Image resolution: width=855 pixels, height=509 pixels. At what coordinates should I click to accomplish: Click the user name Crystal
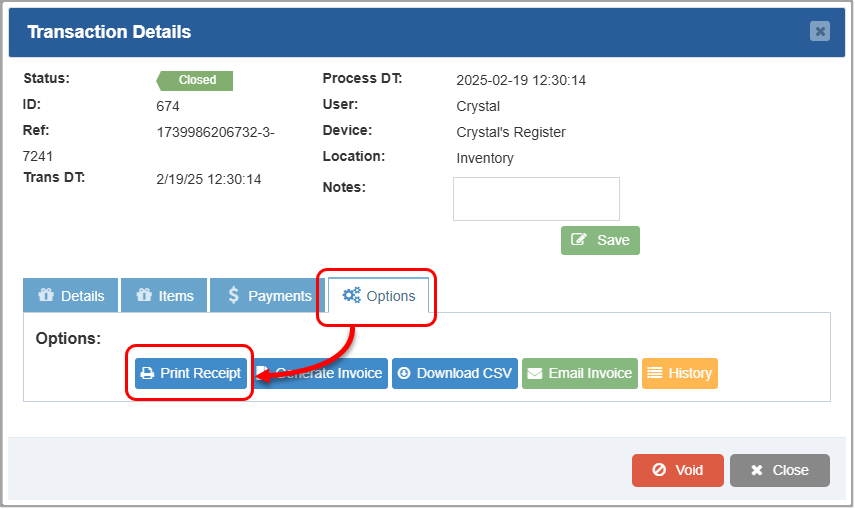tap(478, 106)
